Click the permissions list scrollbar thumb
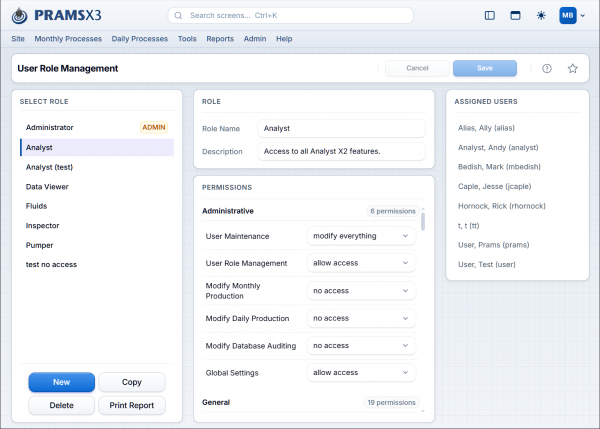Screen dimensions: 600x429 [x=423, y=222]
